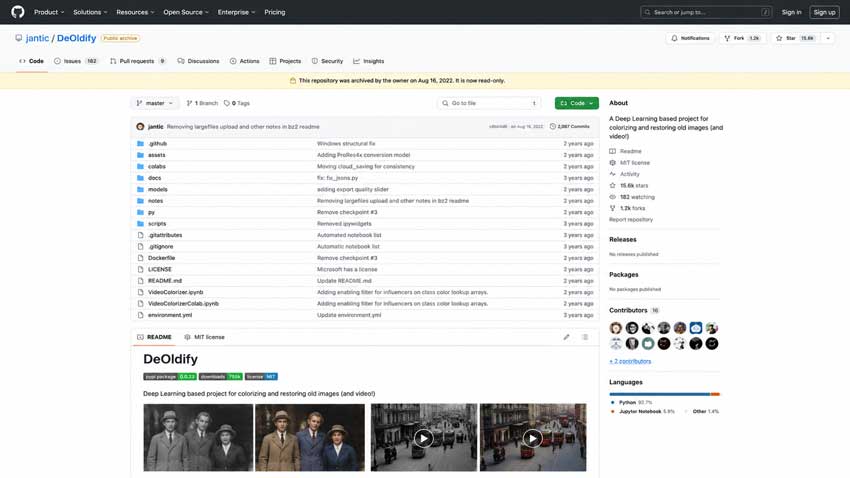
Task: Star the repository
Action: coord(796,38)
